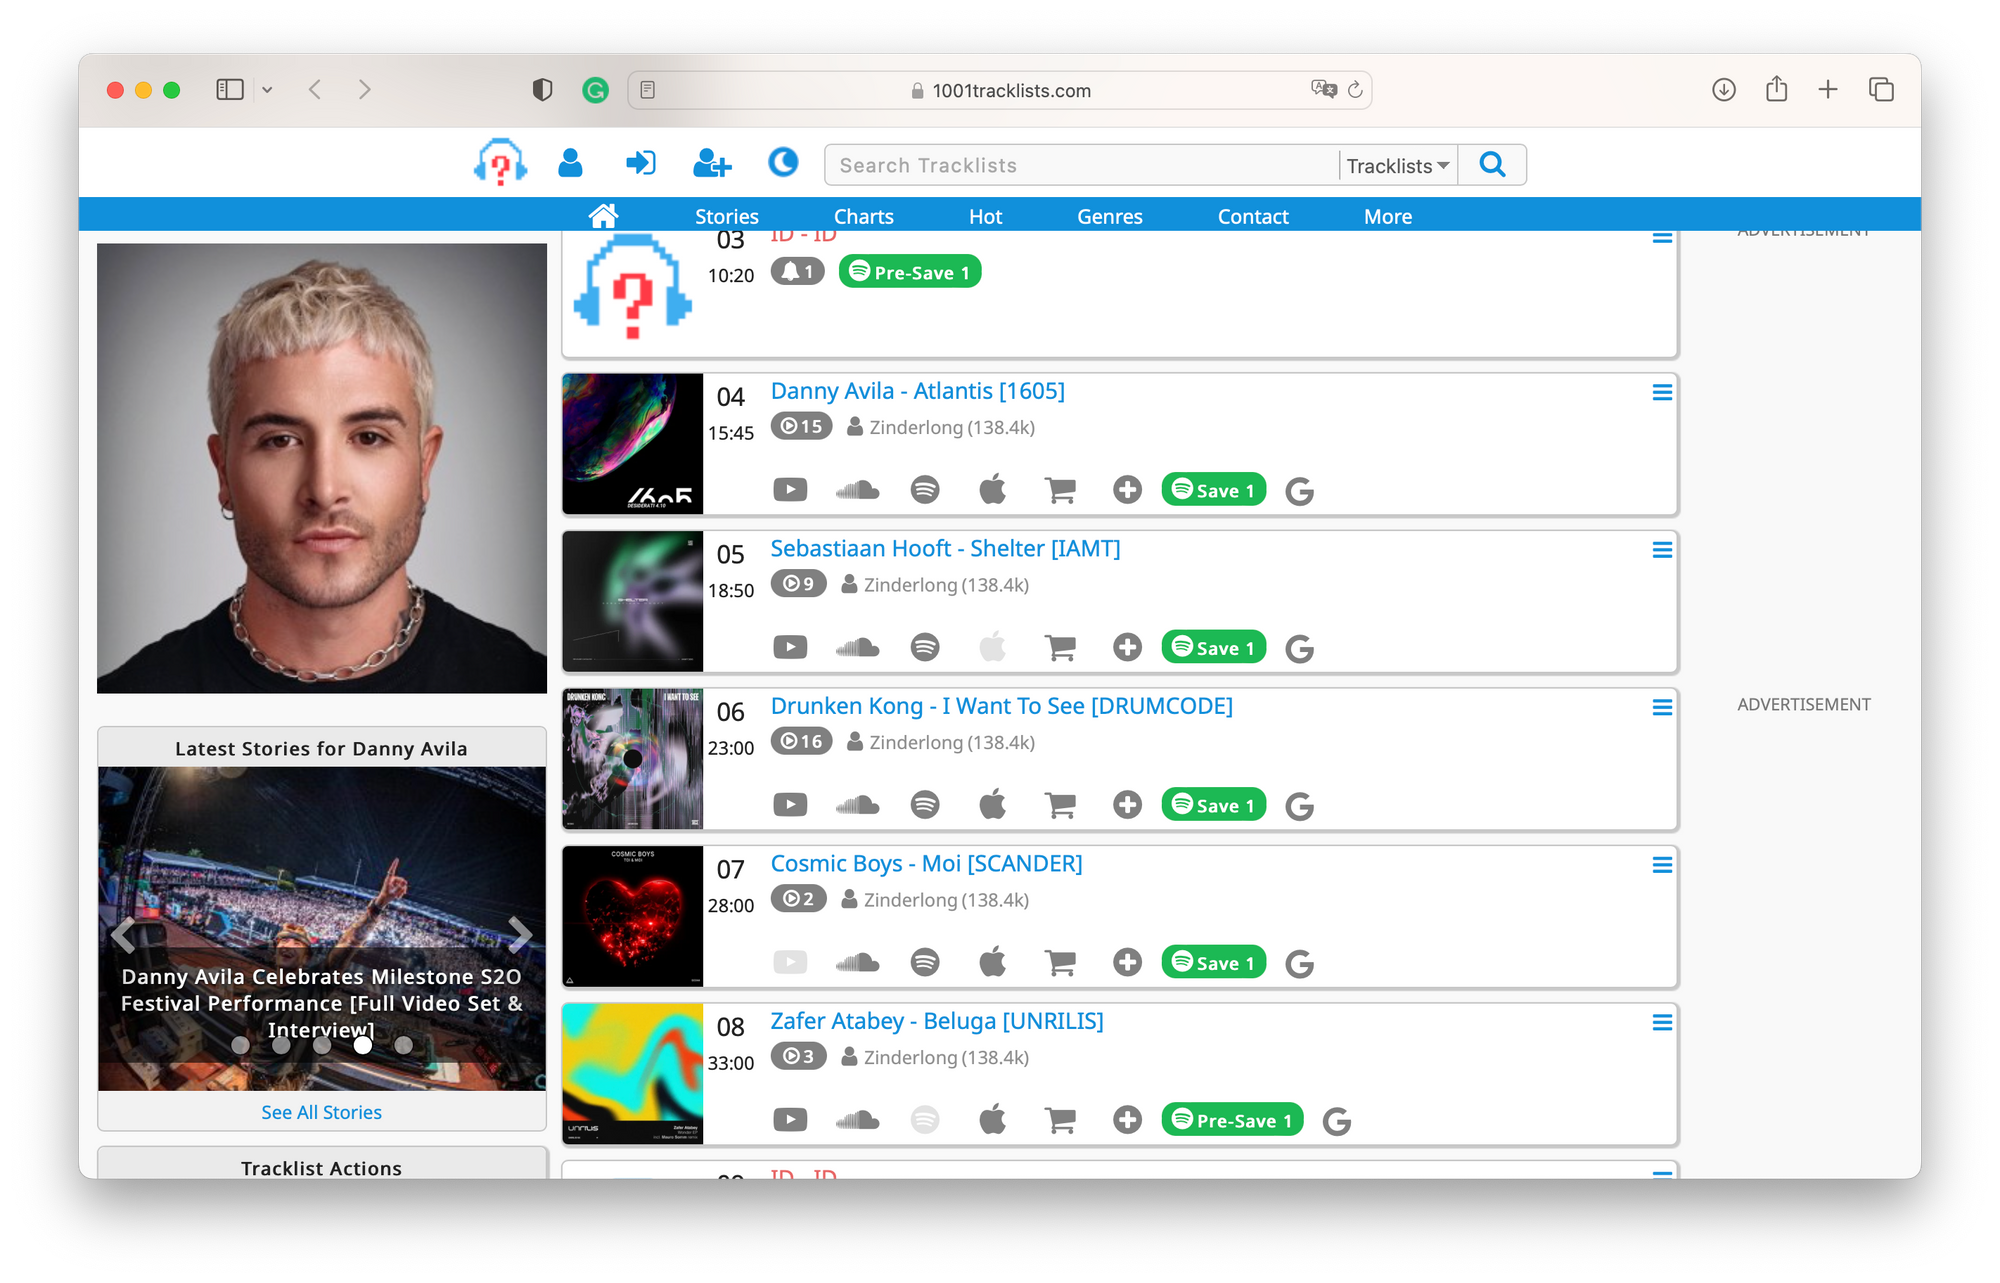Open the Tracklists search type dropdown

coord(1397,166)
